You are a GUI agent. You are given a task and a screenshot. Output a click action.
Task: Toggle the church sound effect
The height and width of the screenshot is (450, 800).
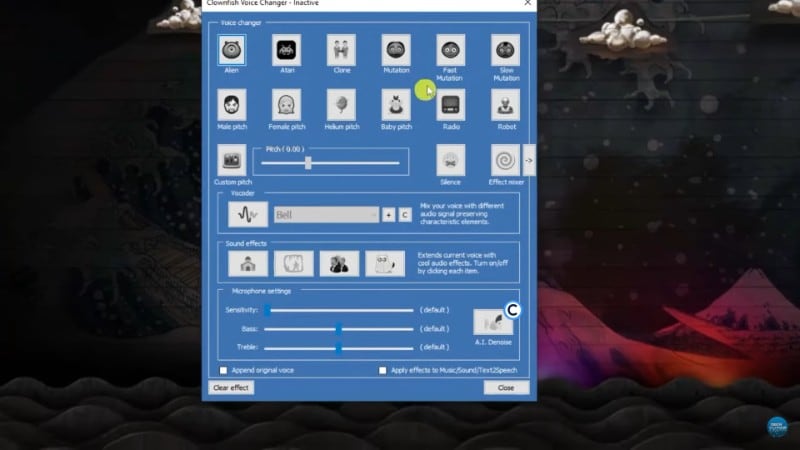248,264
